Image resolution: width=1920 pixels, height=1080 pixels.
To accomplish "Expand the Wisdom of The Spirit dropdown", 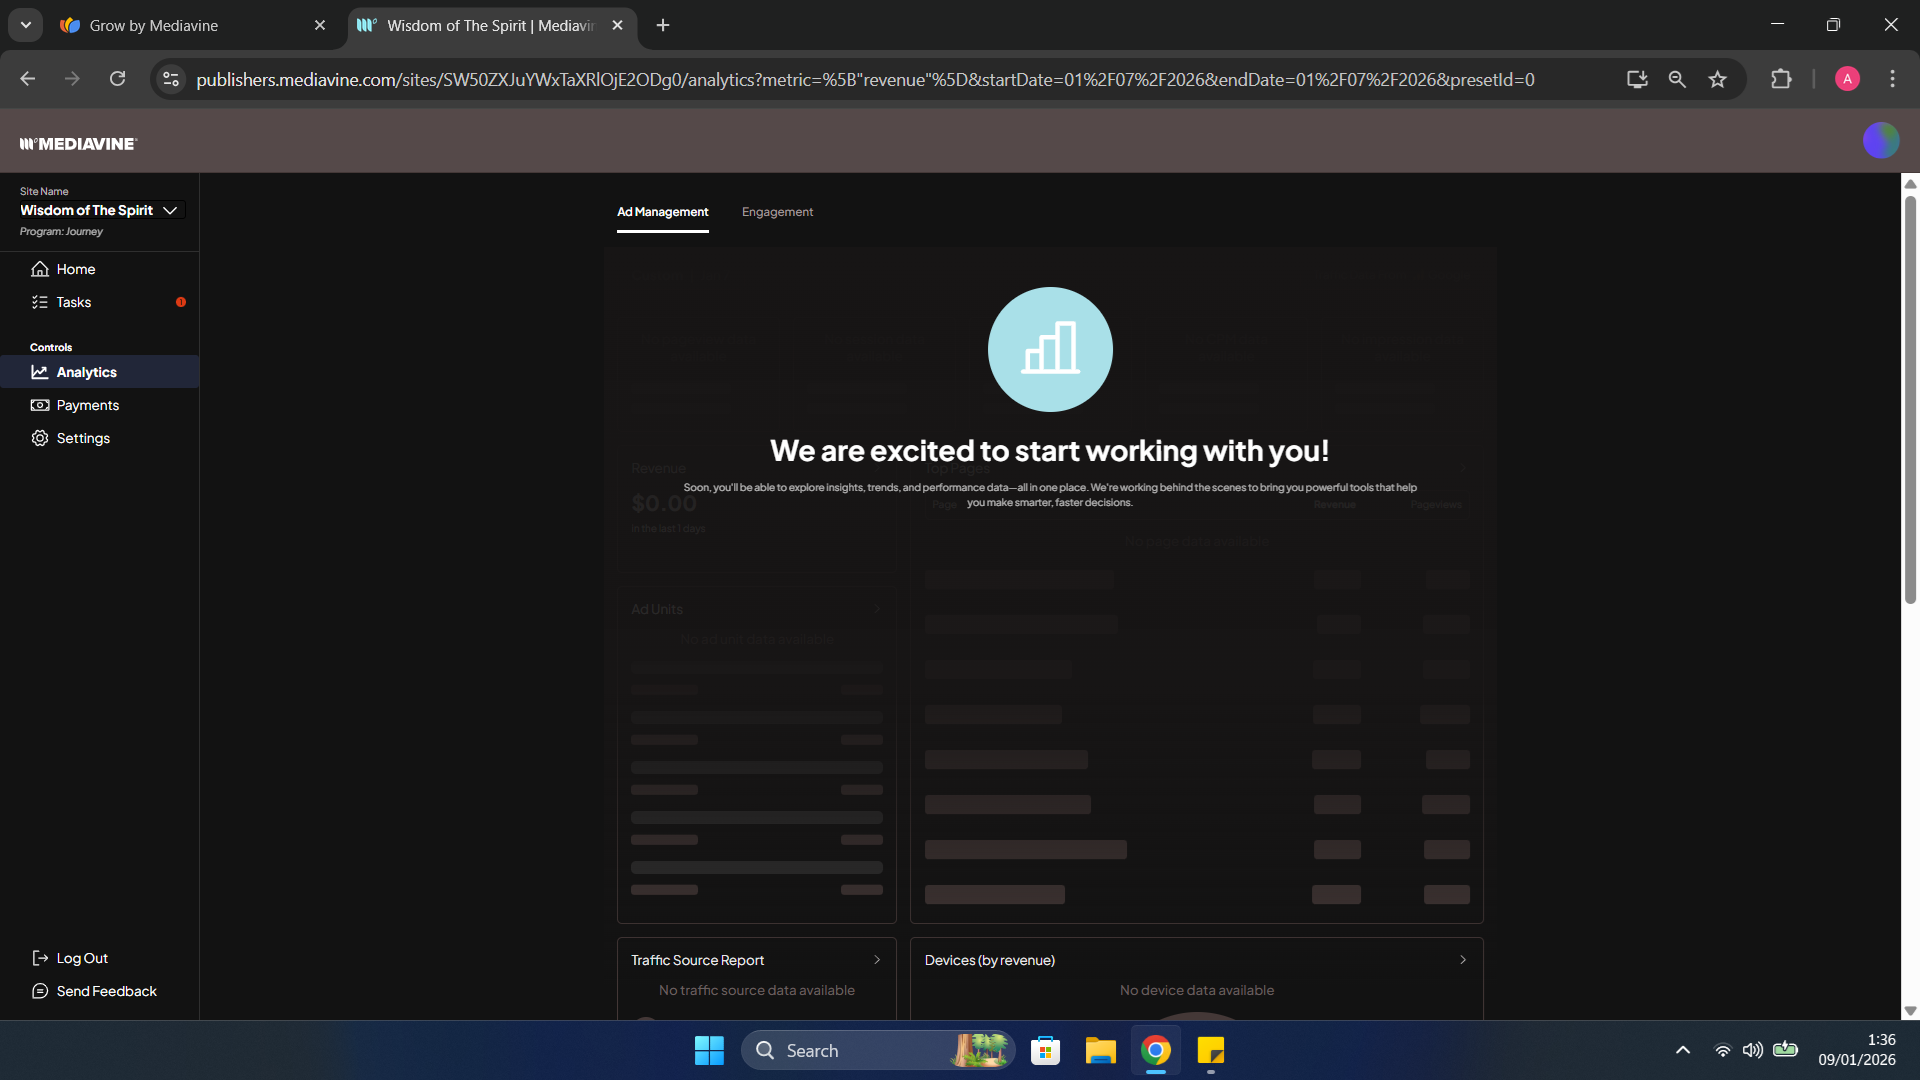I will (x=170, y=210).
